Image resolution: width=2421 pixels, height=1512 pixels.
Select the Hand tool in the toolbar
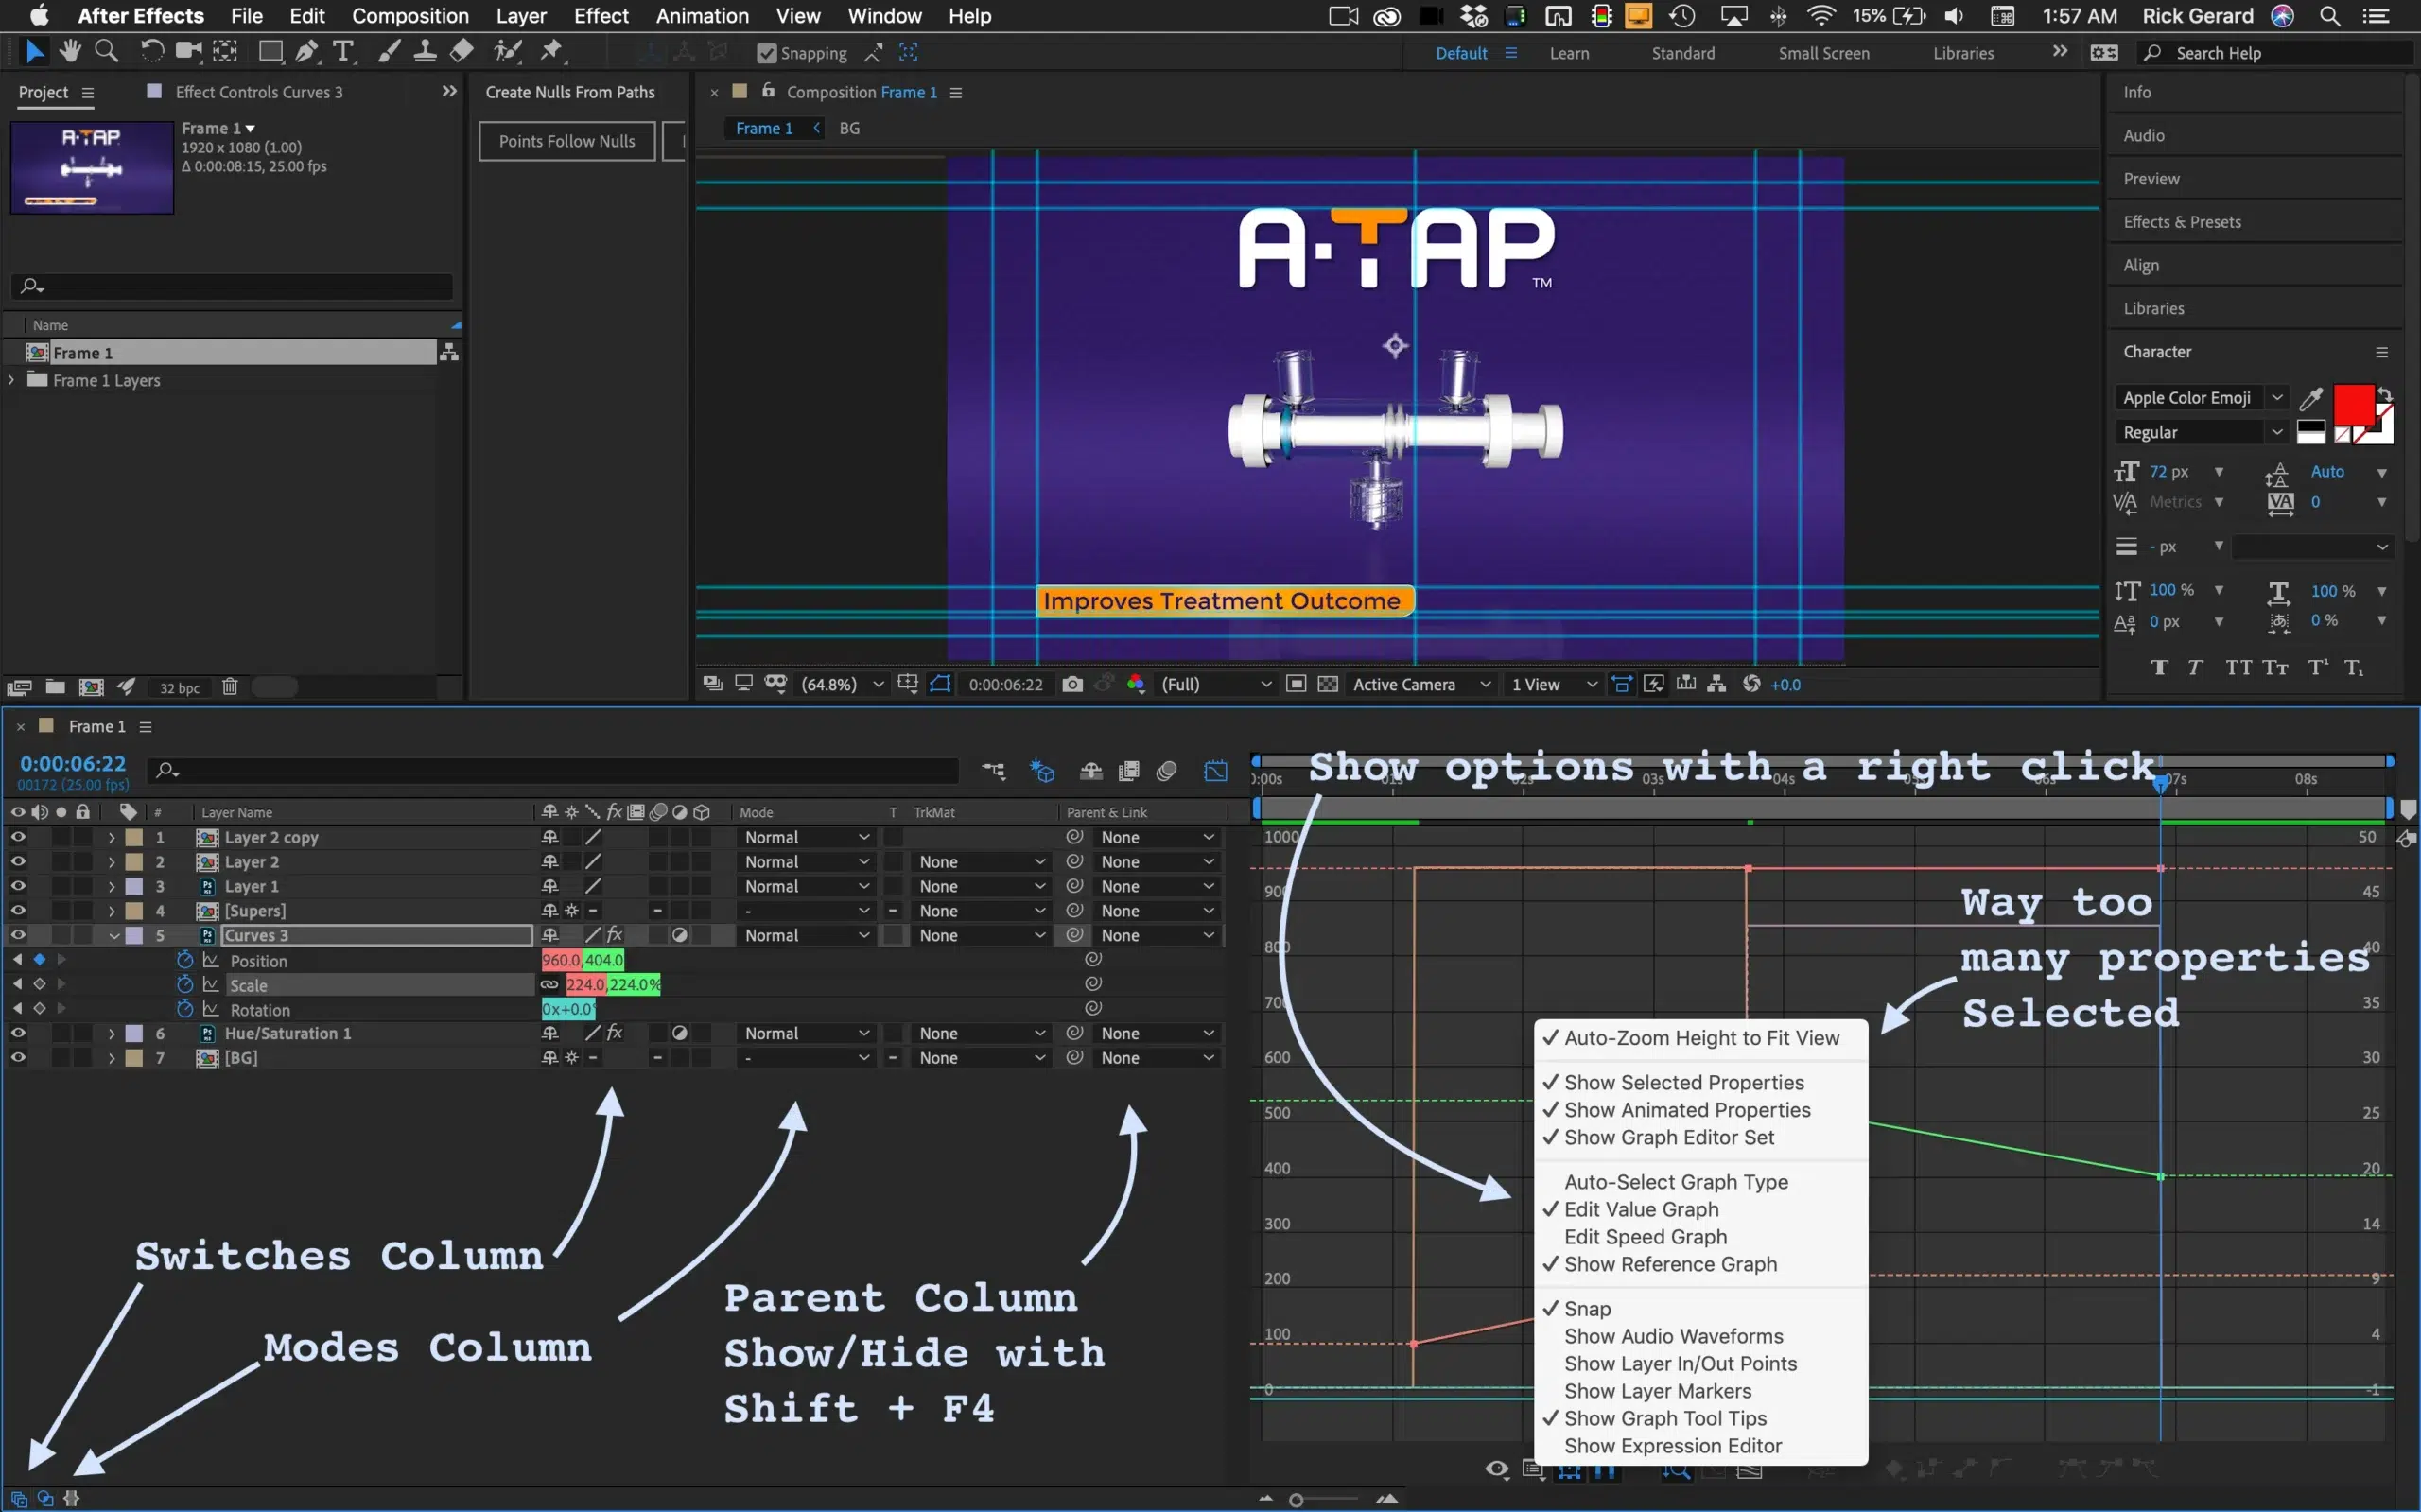click(70, 50)
